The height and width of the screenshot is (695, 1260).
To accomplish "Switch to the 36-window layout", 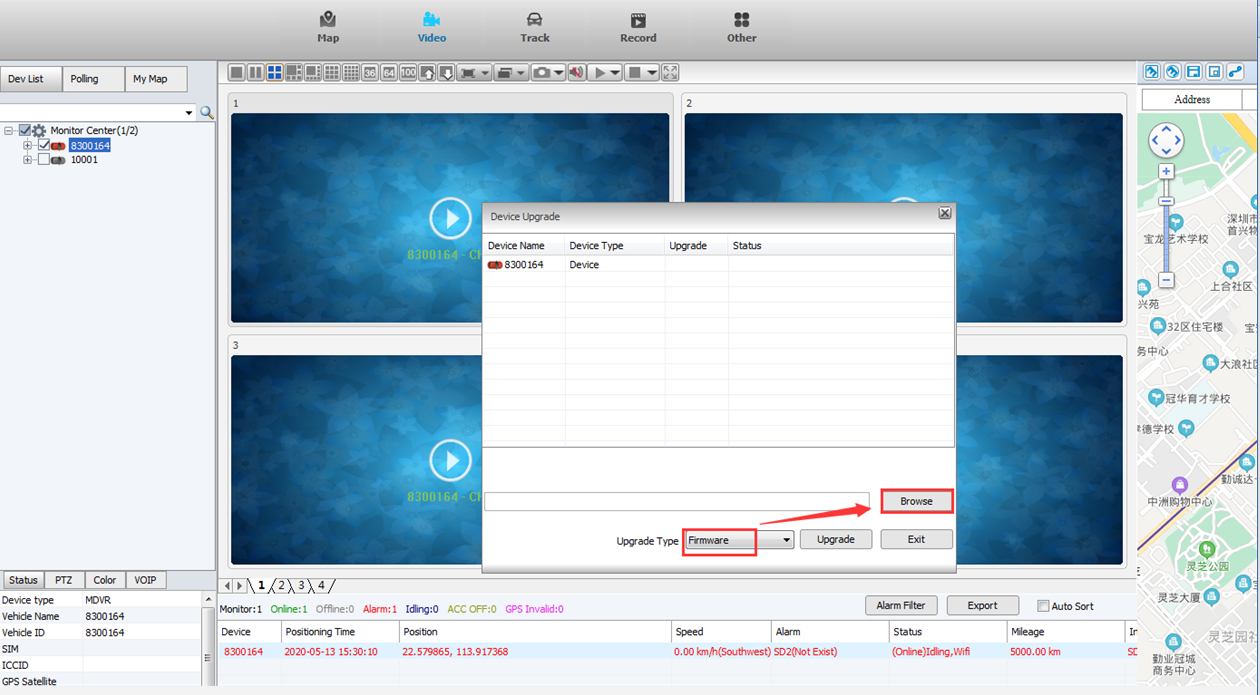I will (x=370, y=73).
